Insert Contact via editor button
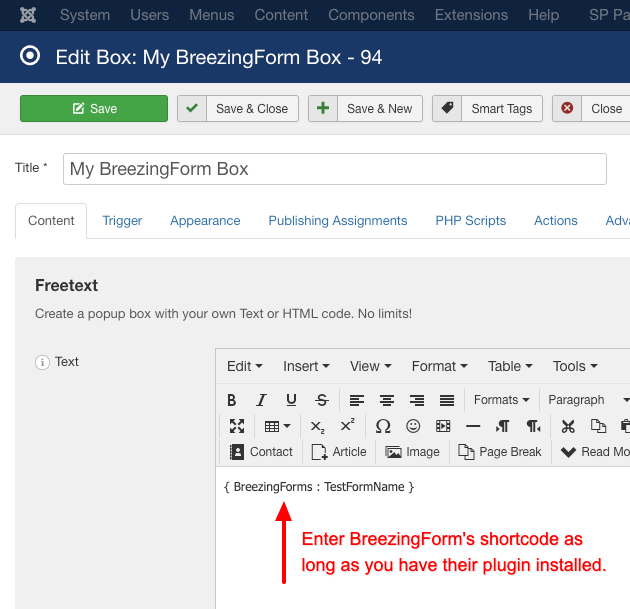Image resolution: width=630 pixels, height=609 pixels. (x=261, y=452)
